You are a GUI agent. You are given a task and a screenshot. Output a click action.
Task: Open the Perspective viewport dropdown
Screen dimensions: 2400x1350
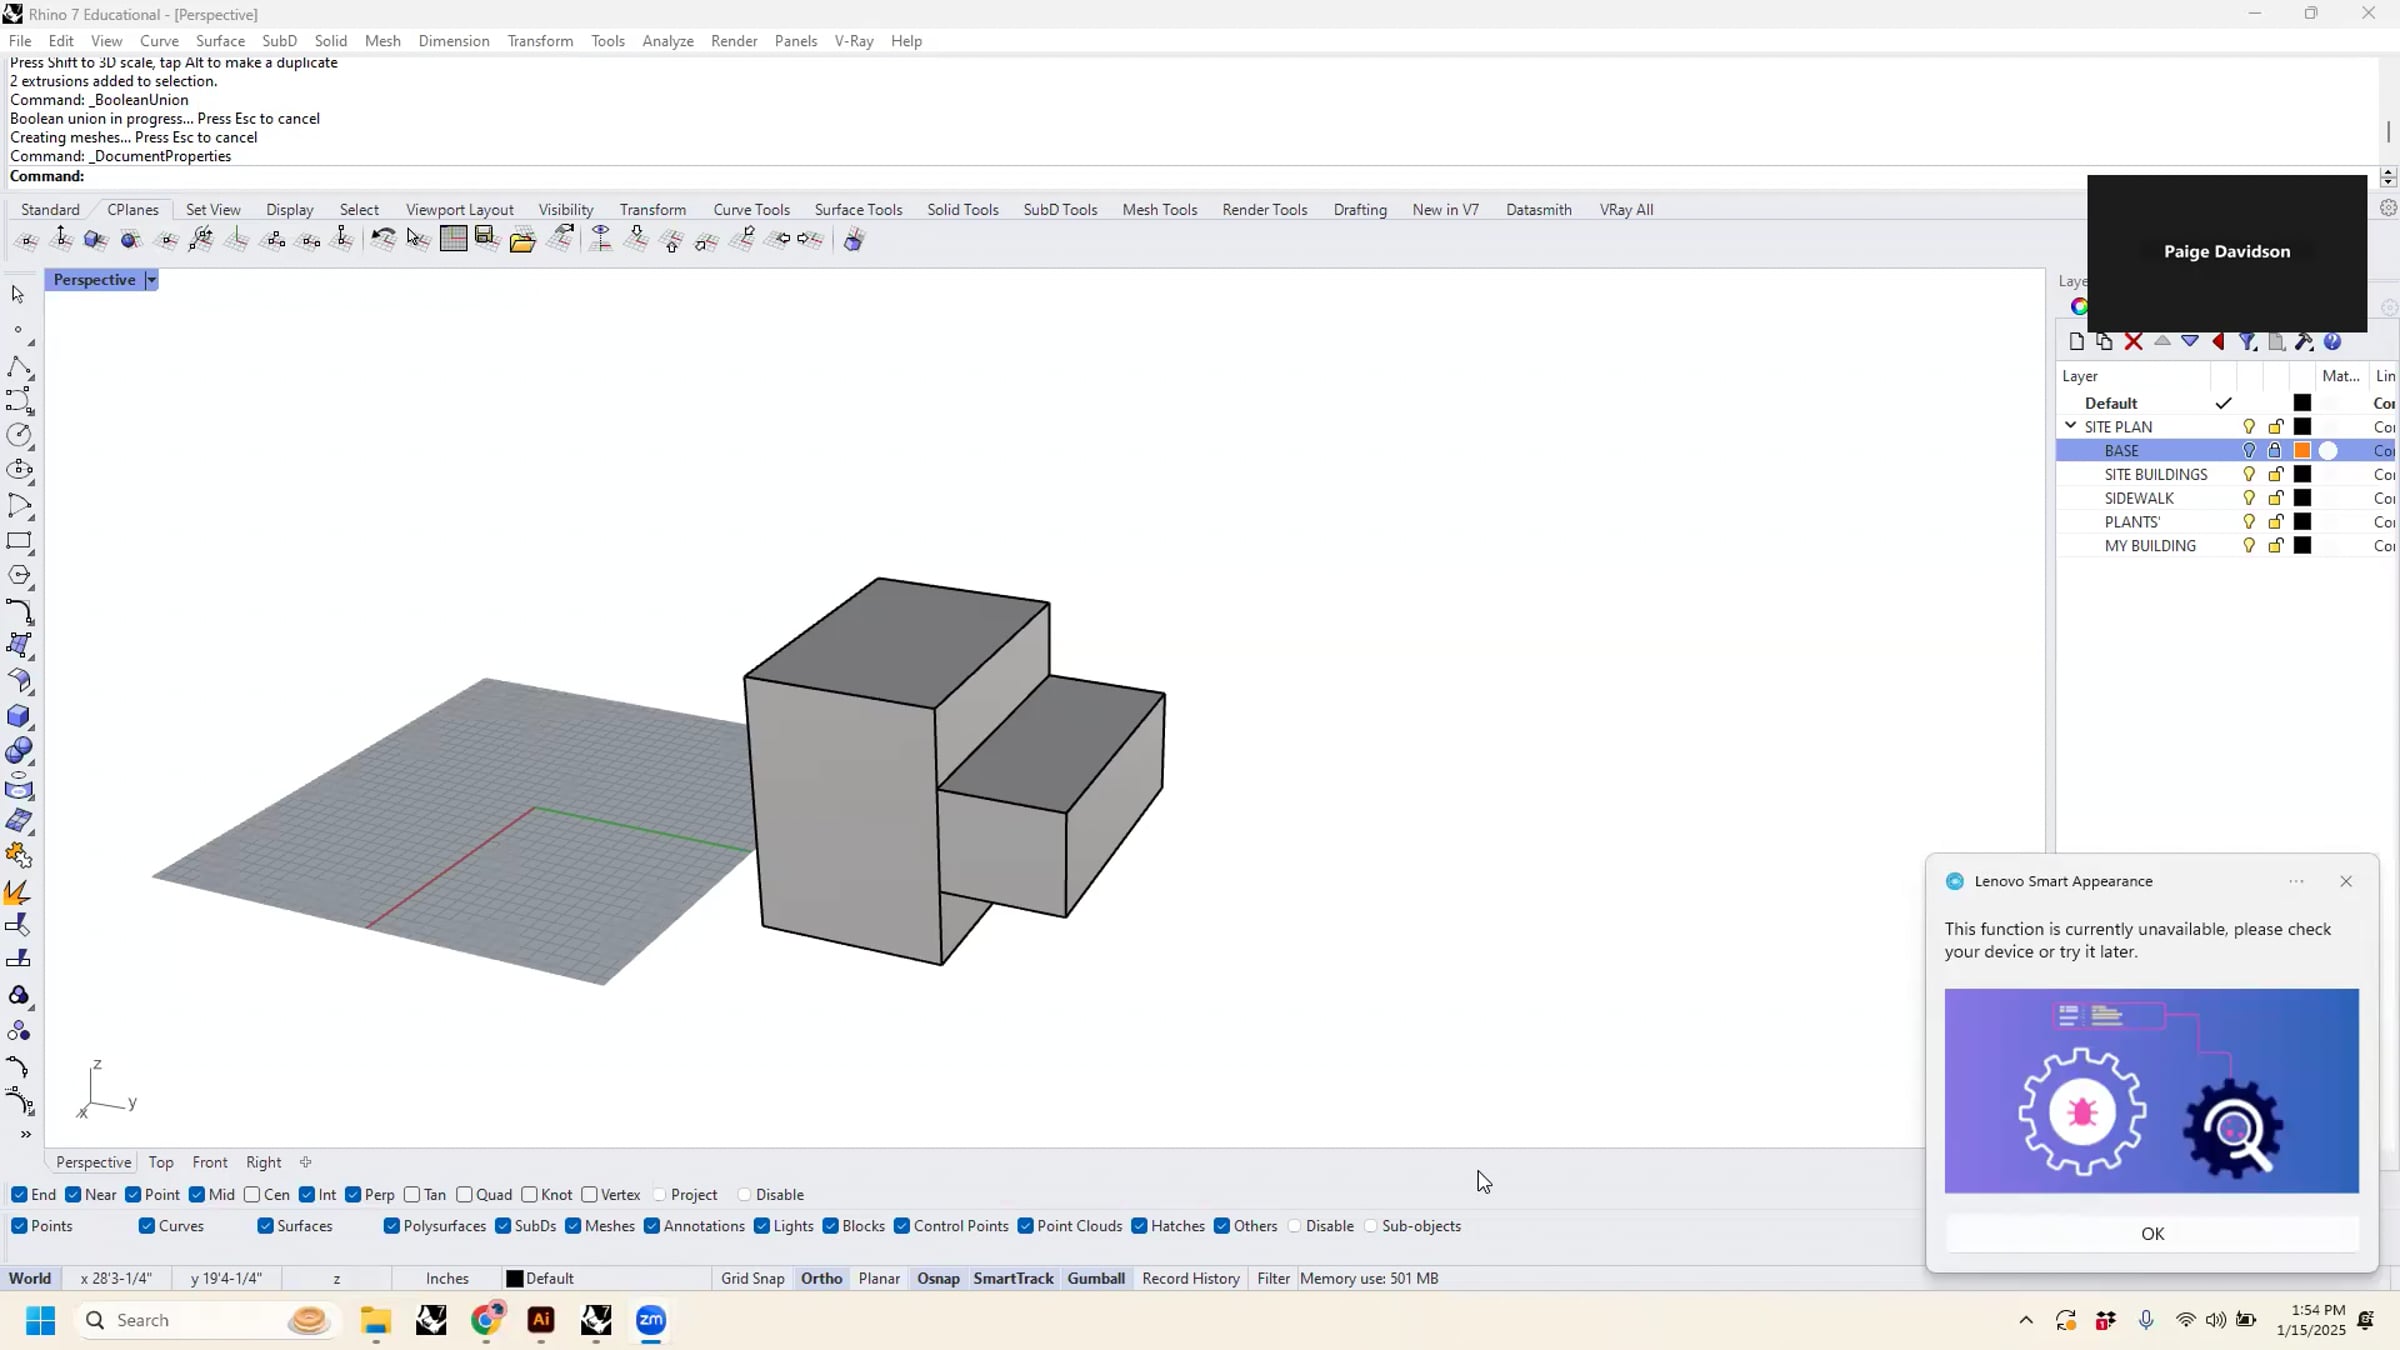point(151,280)
